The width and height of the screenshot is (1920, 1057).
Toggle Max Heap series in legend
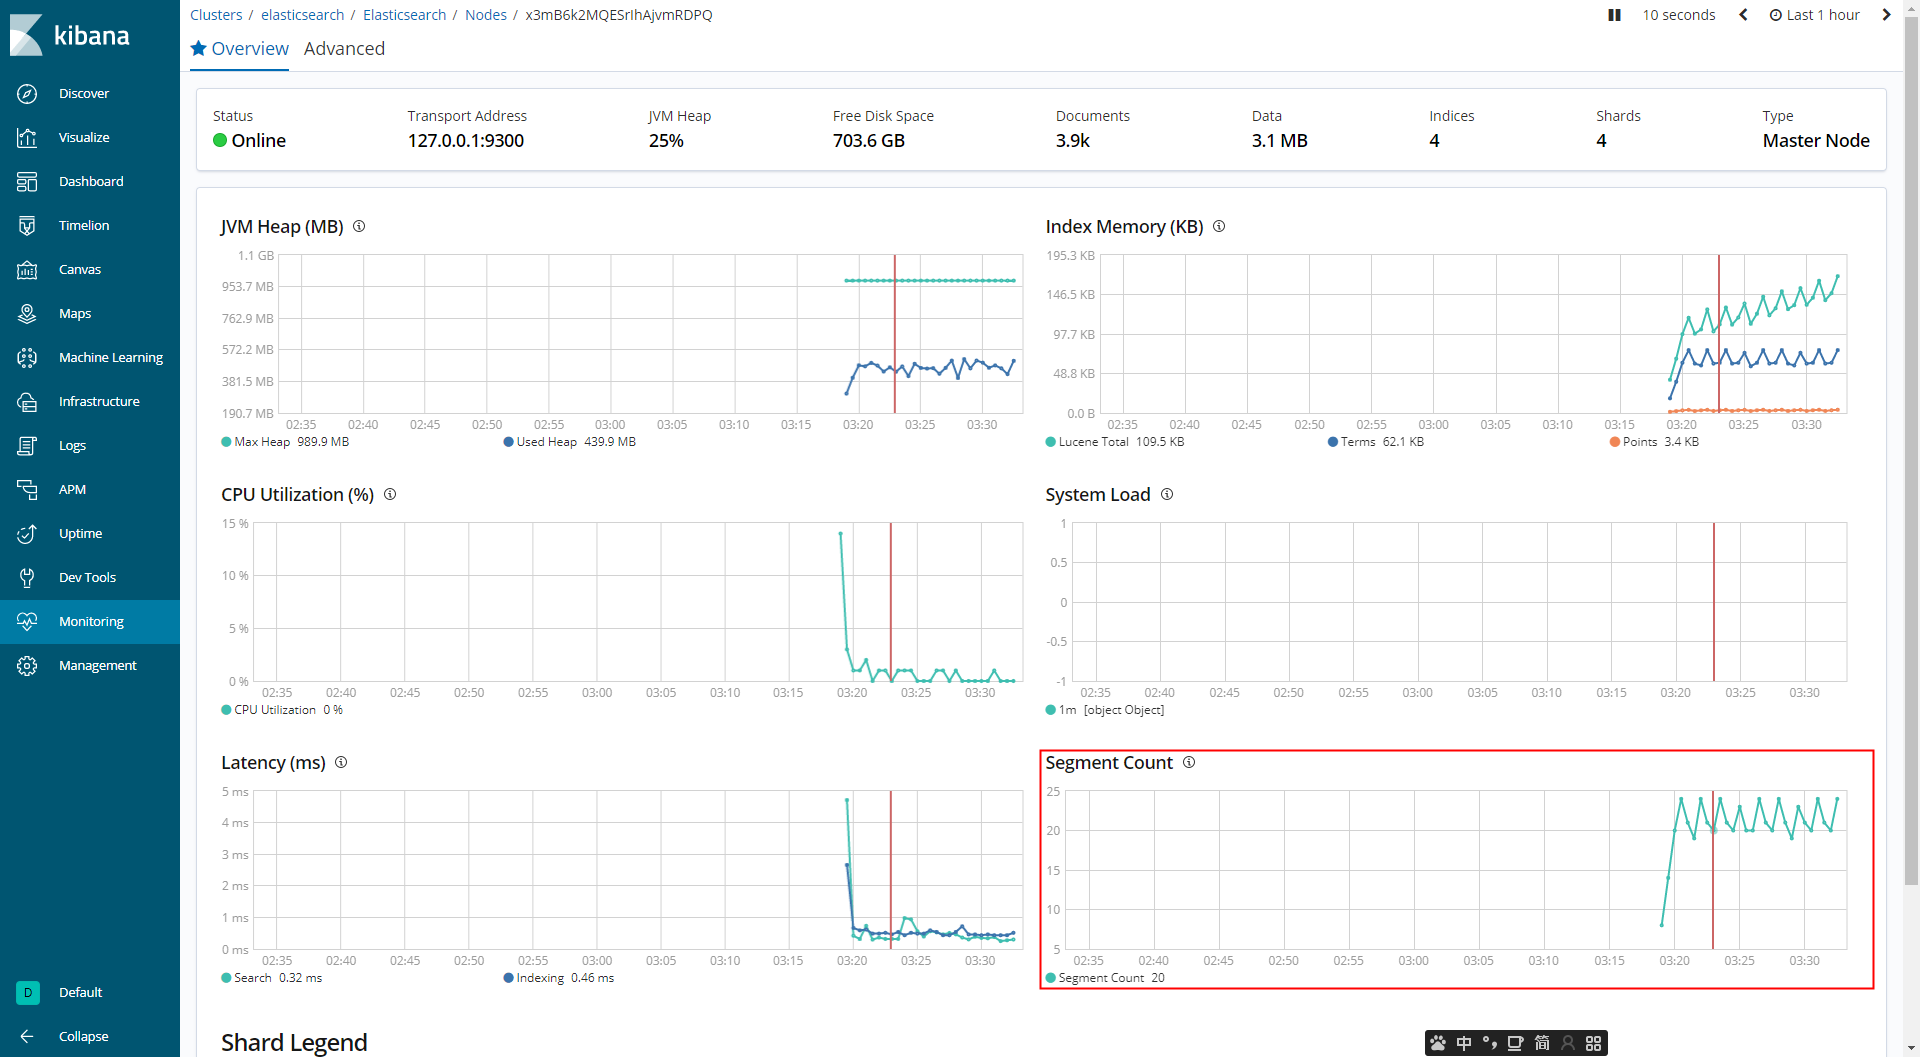tap(285, 442)
